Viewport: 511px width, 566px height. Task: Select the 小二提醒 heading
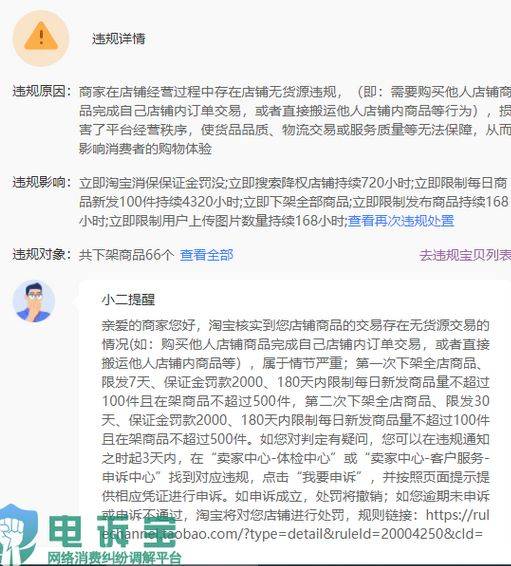coord(128,299)
